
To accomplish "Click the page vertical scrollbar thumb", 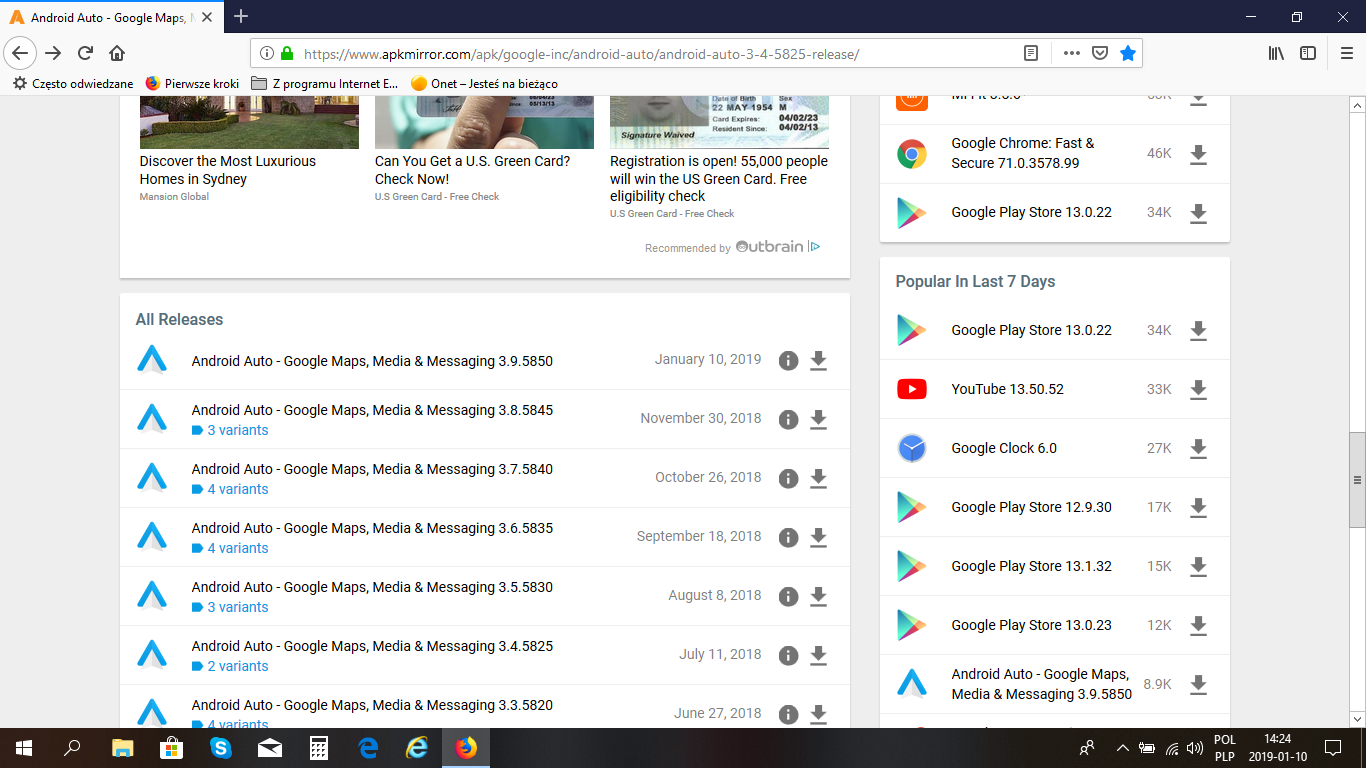I will (1357, 480).
